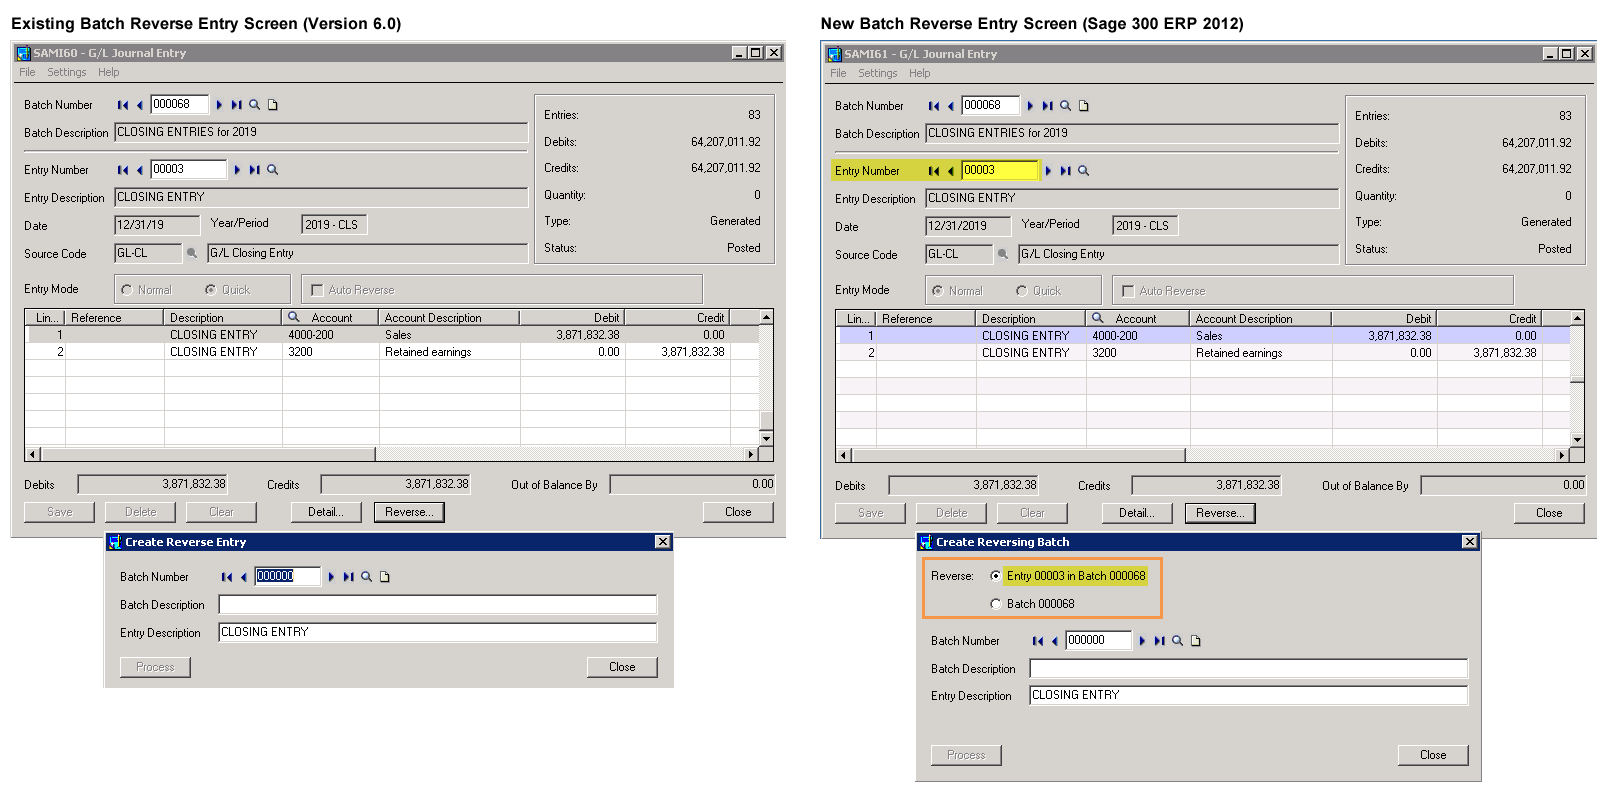Open batch finder in Create Reverse Entry dialog
1610x800 pixels.
(x=367, y=576)
